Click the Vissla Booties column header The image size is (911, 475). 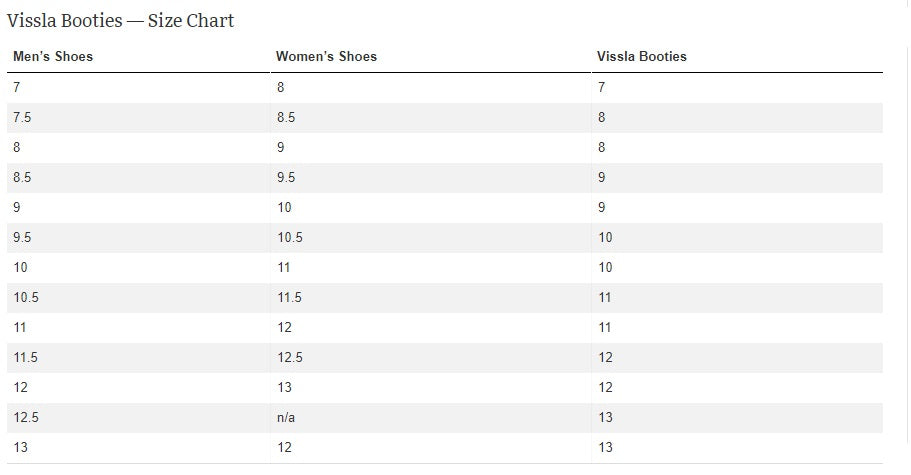[x=642, y=57]
